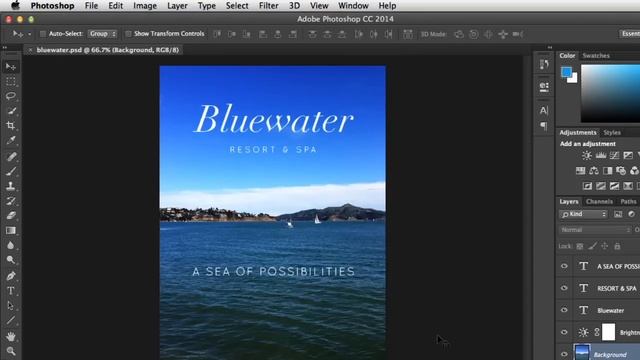The image size is (640, 360).
Task: Select the Quick Selection tool
Action: click(11, 111)
